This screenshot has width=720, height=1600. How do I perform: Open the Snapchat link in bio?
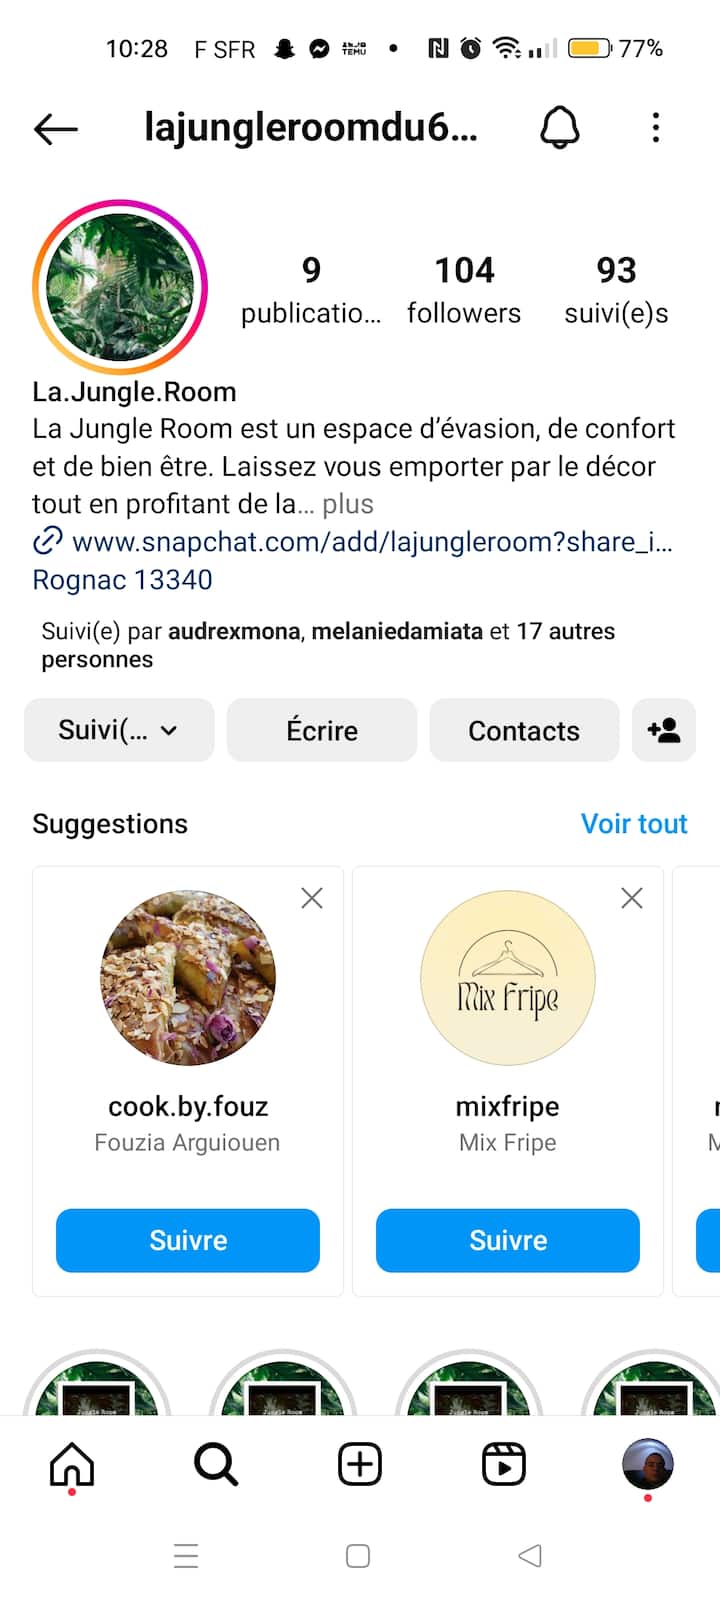click(x=370, y=542)
